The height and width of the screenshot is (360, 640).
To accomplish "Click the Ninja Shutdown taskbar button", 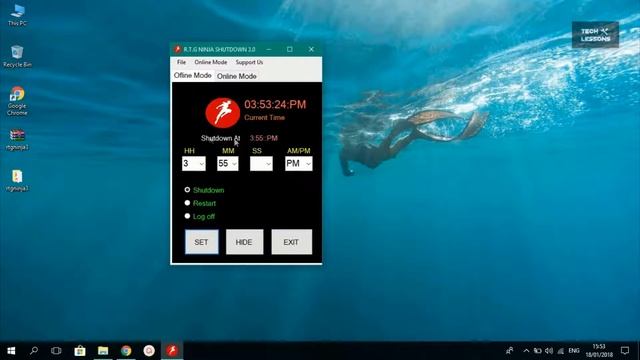I will tap(172, 351).
